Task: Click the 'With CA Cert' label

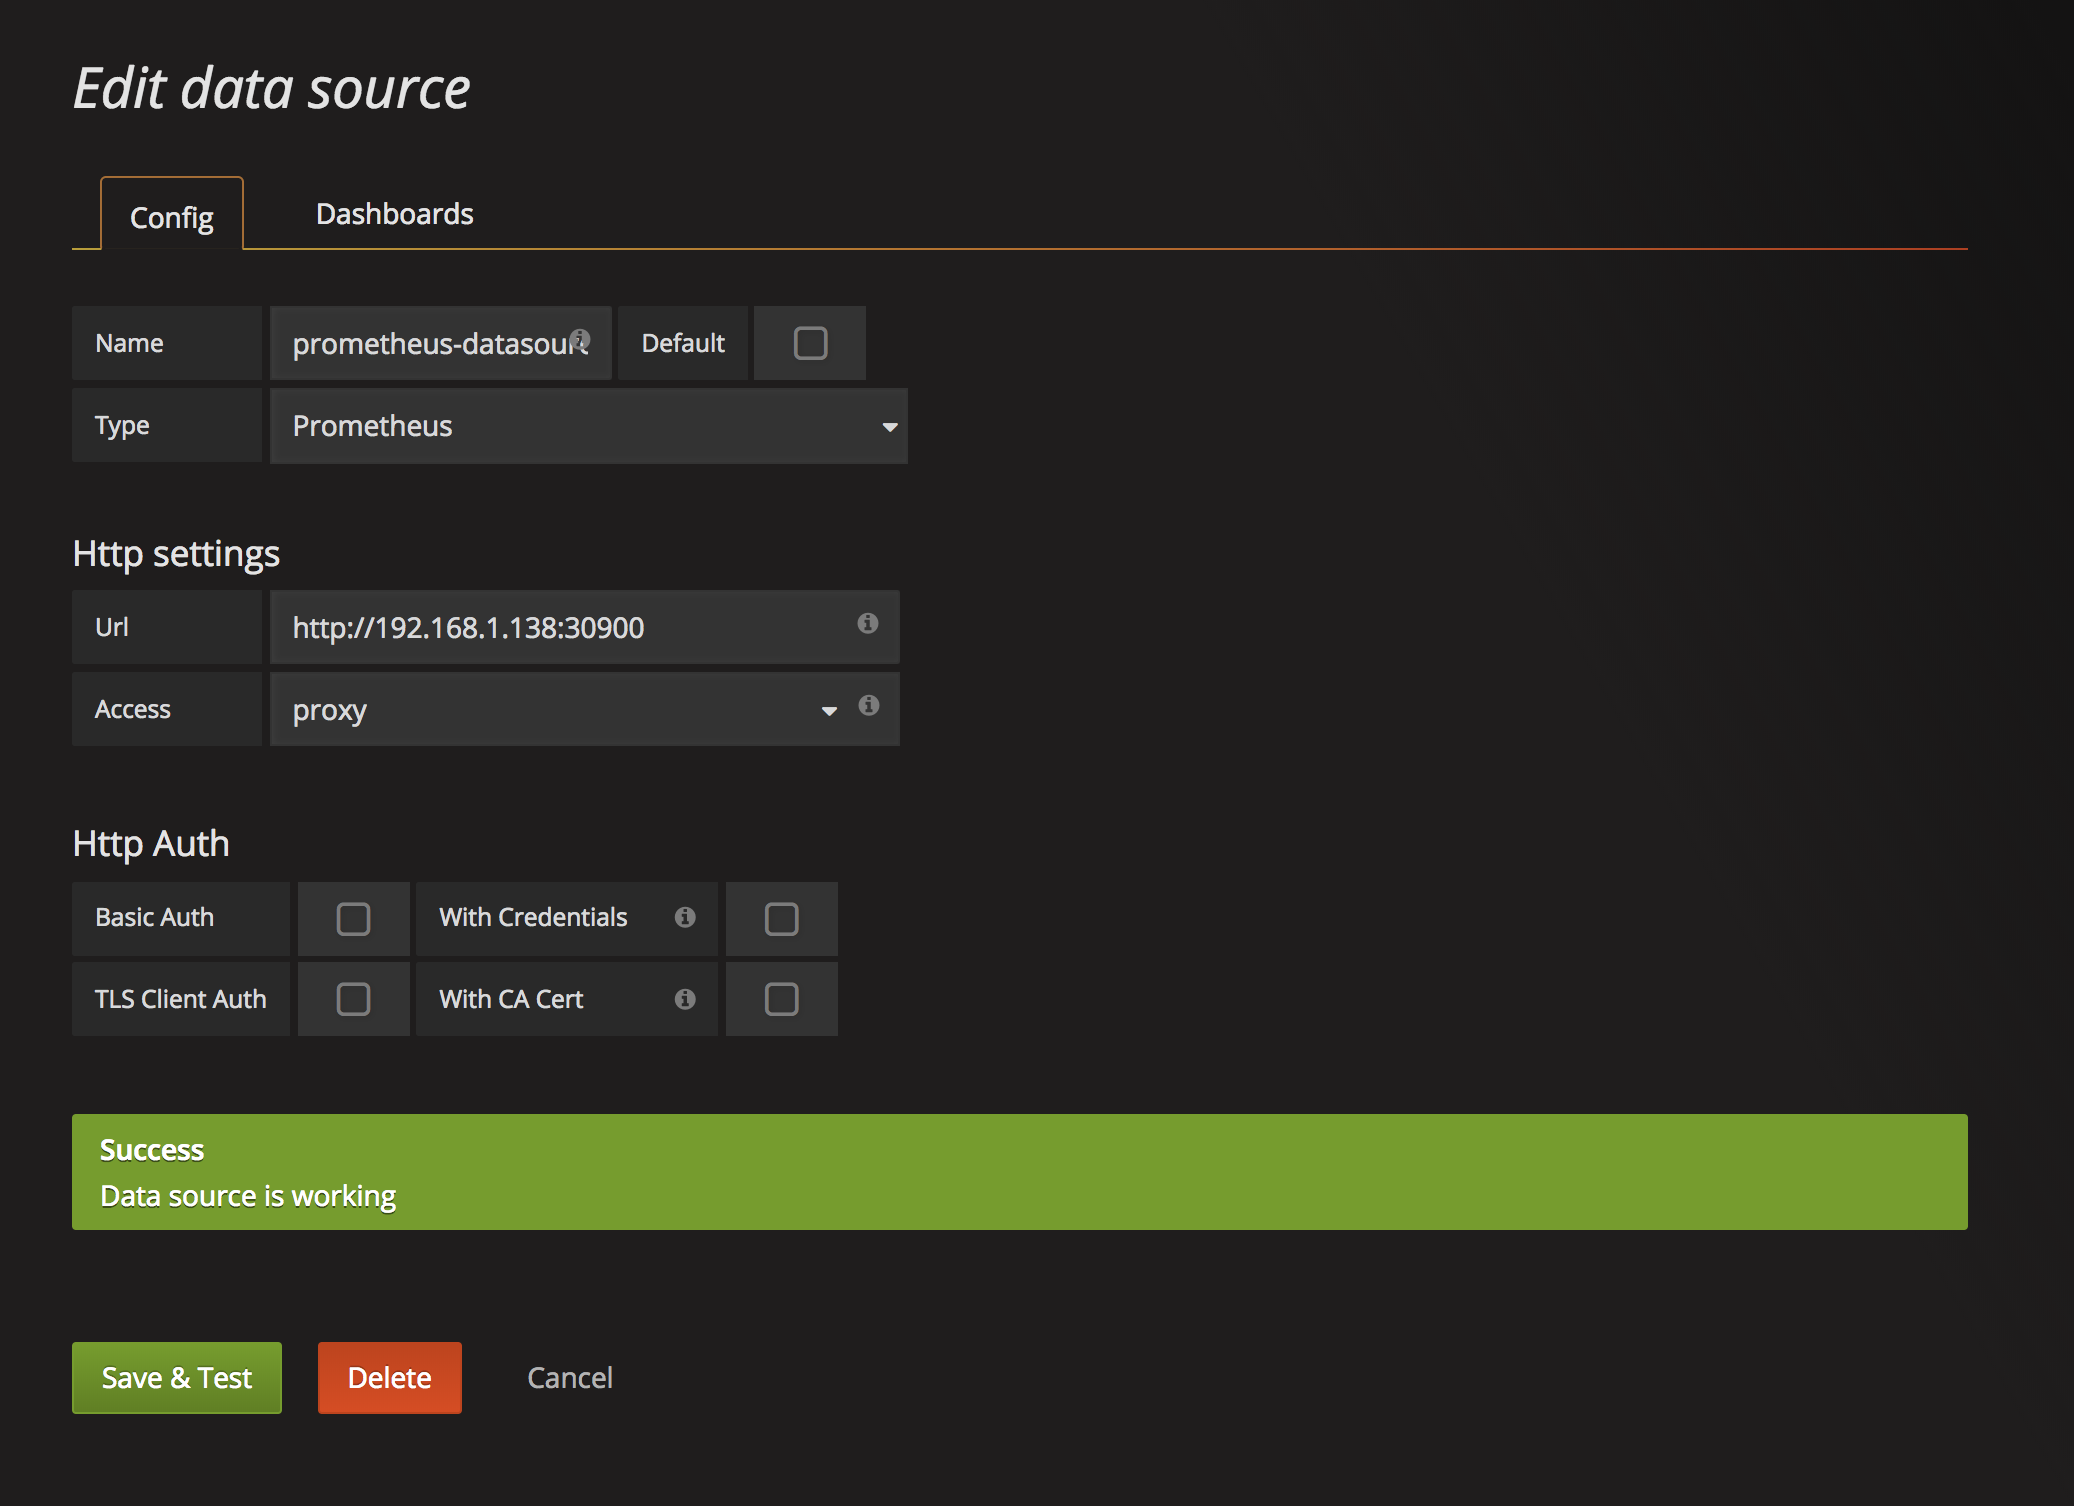Action: (x=511, y=999)
